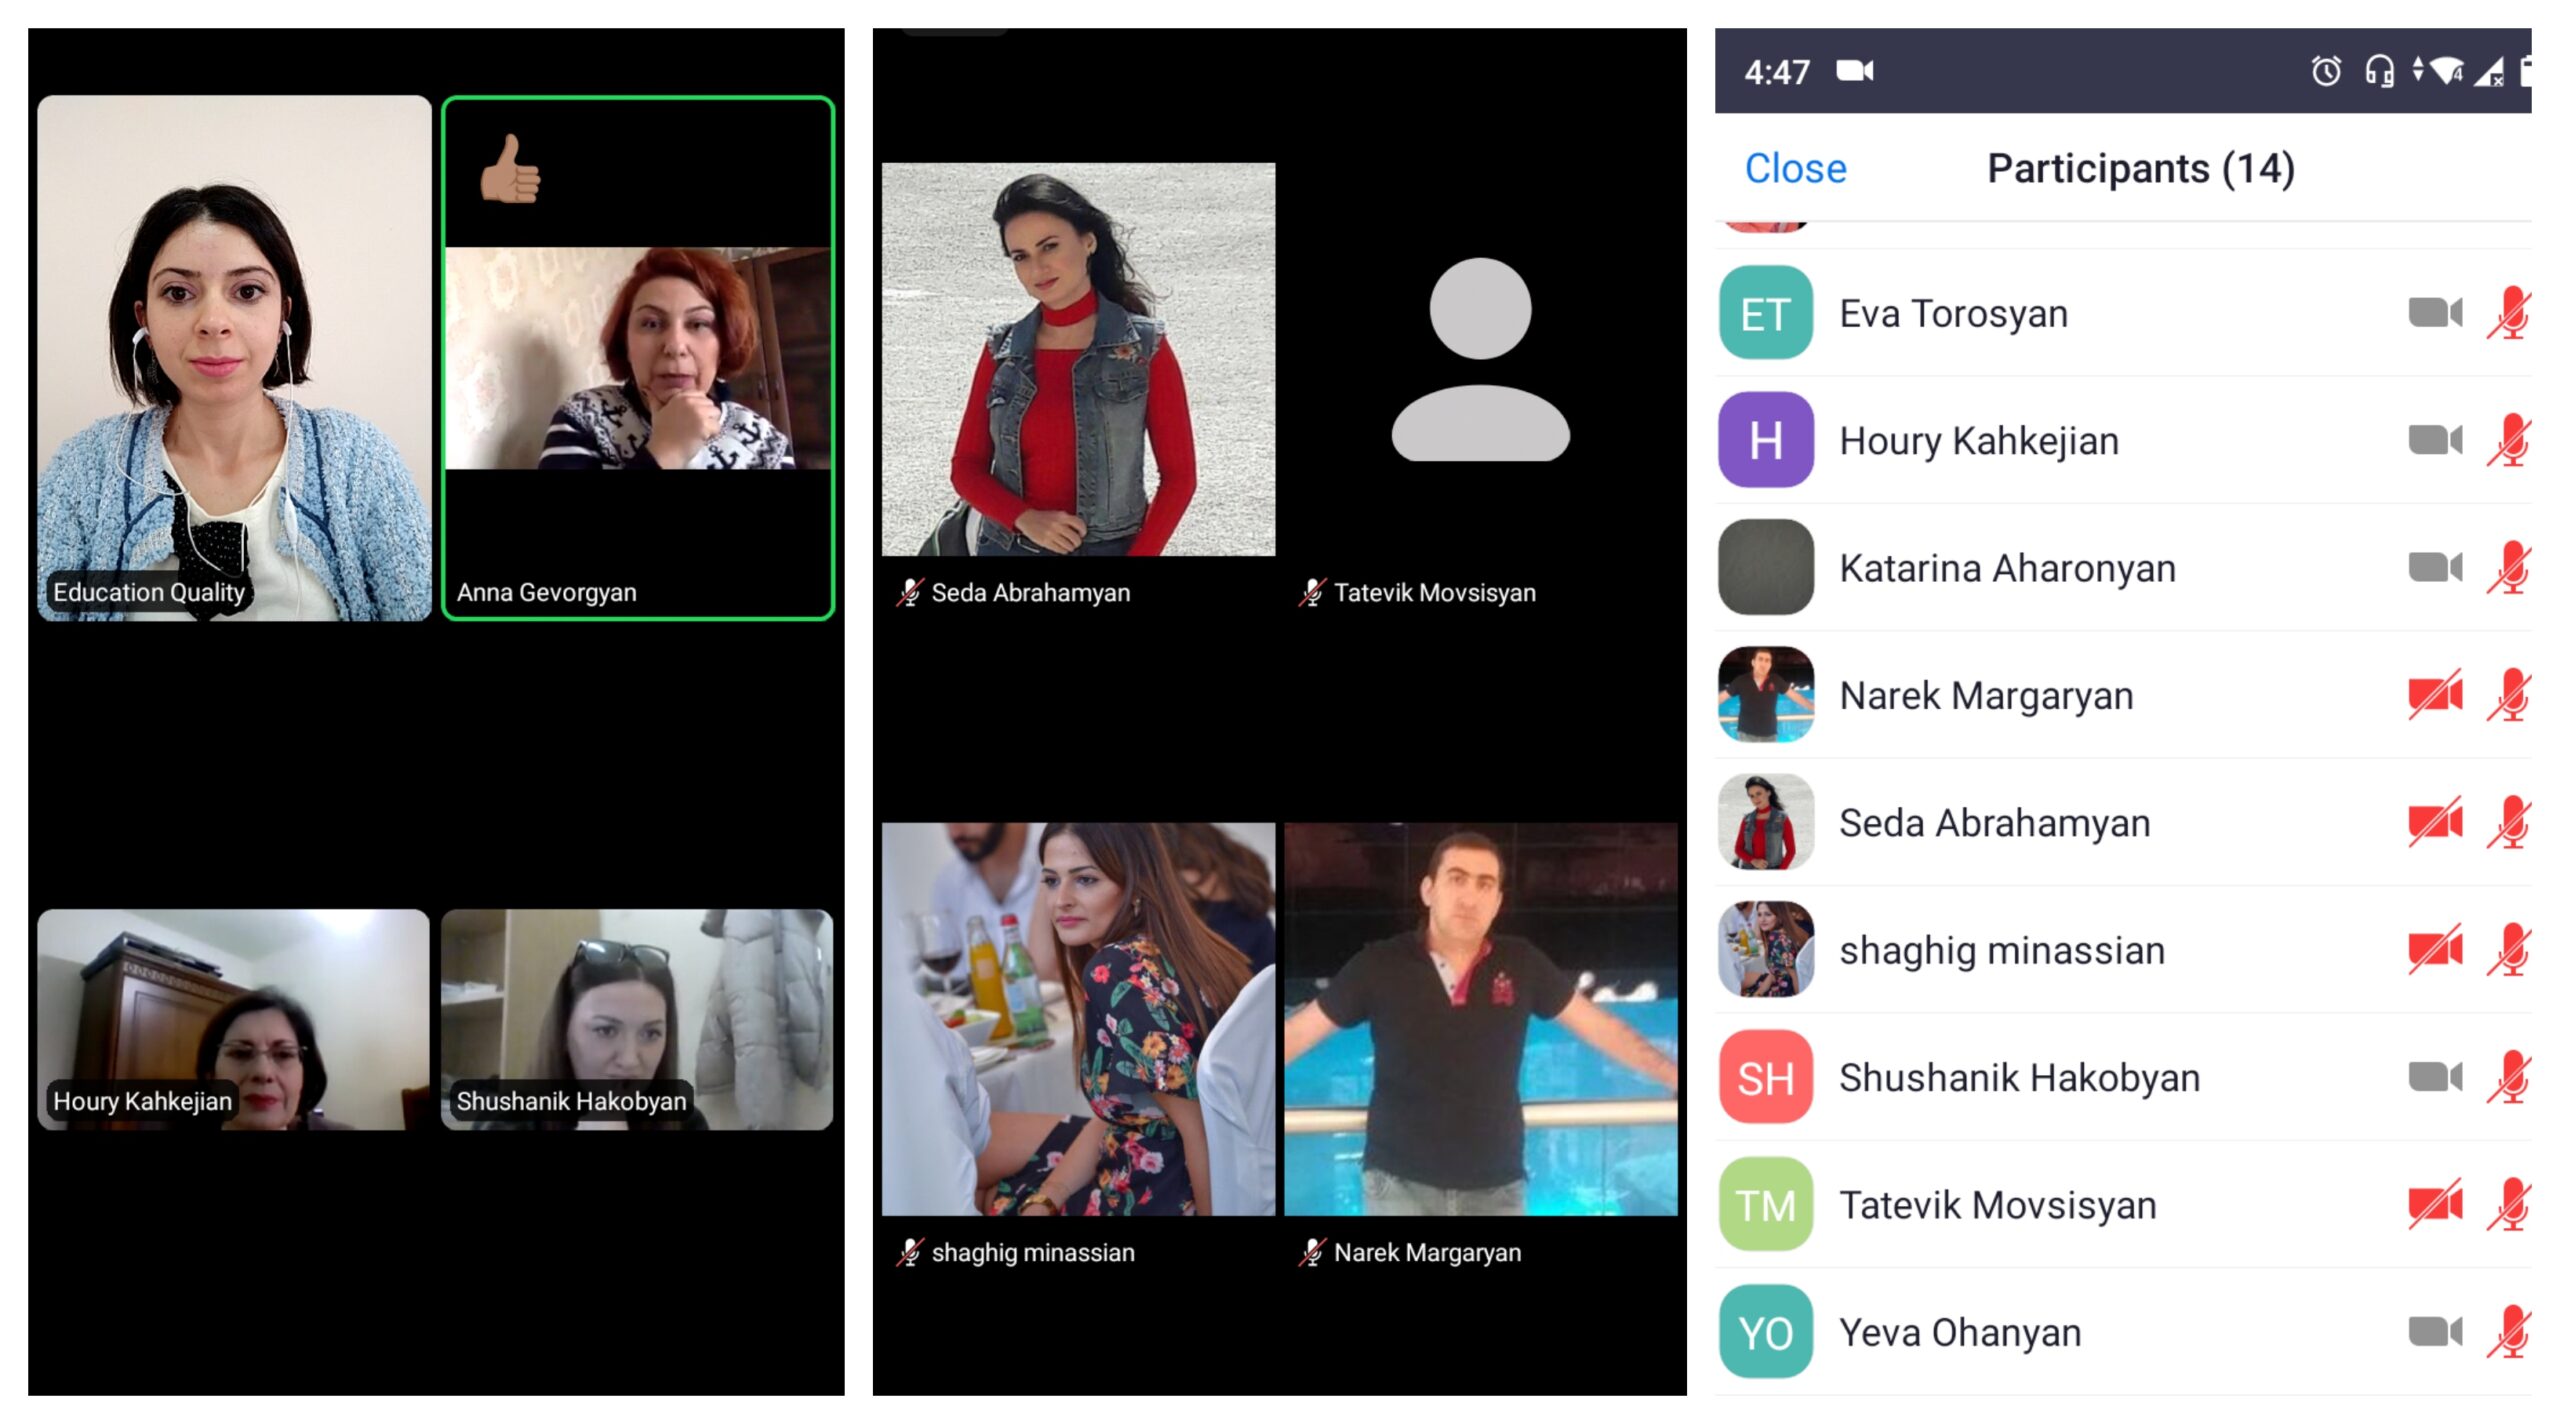The width and height of the screenshot is (2560, 1424).
Task: Click Houry Kahkejian's camera icon
Action: pyautogui.click(x=2434, y=440)
